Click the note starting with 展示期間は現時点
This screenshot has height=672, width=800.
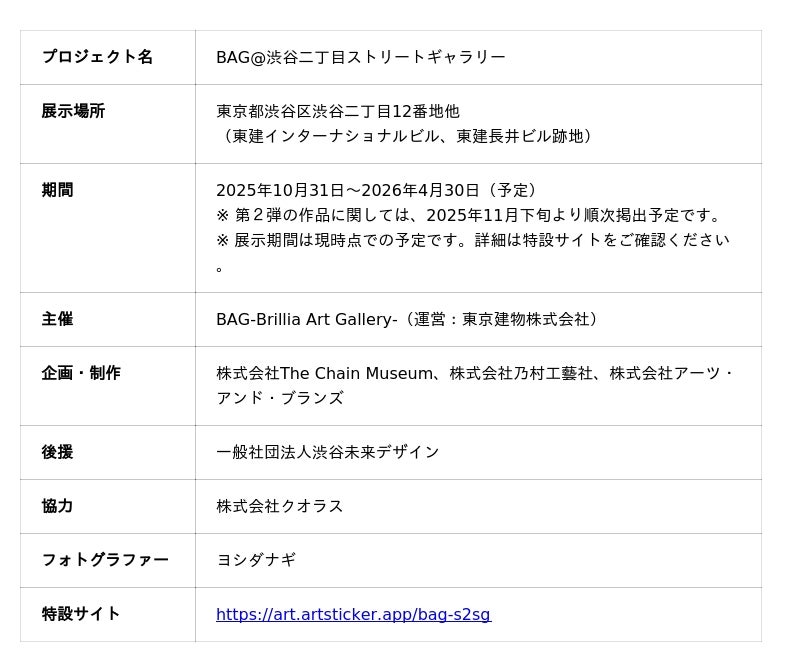point(472,240)
